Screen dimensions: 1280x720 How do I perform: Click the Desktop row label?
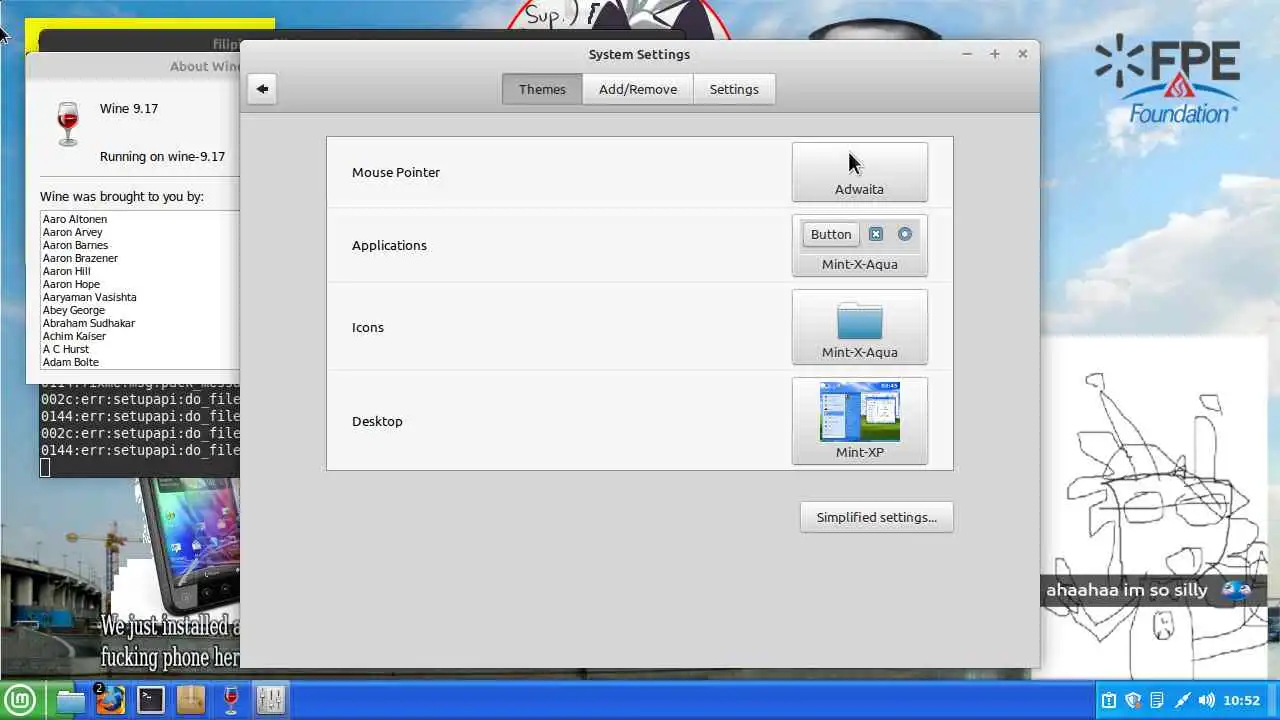pyautogui.click(x=377, y=421)
